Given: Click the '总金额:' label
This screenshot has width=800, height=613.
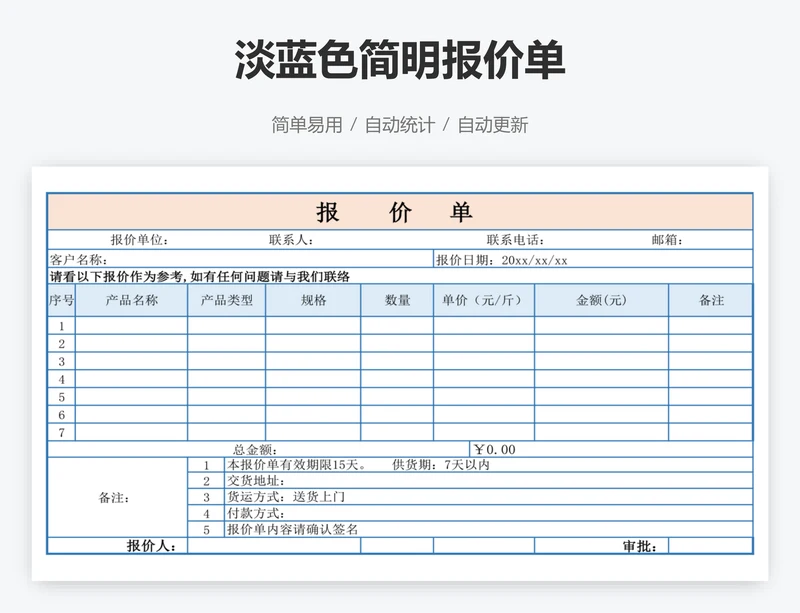Looking at the screenshot, I should point(255,450).
